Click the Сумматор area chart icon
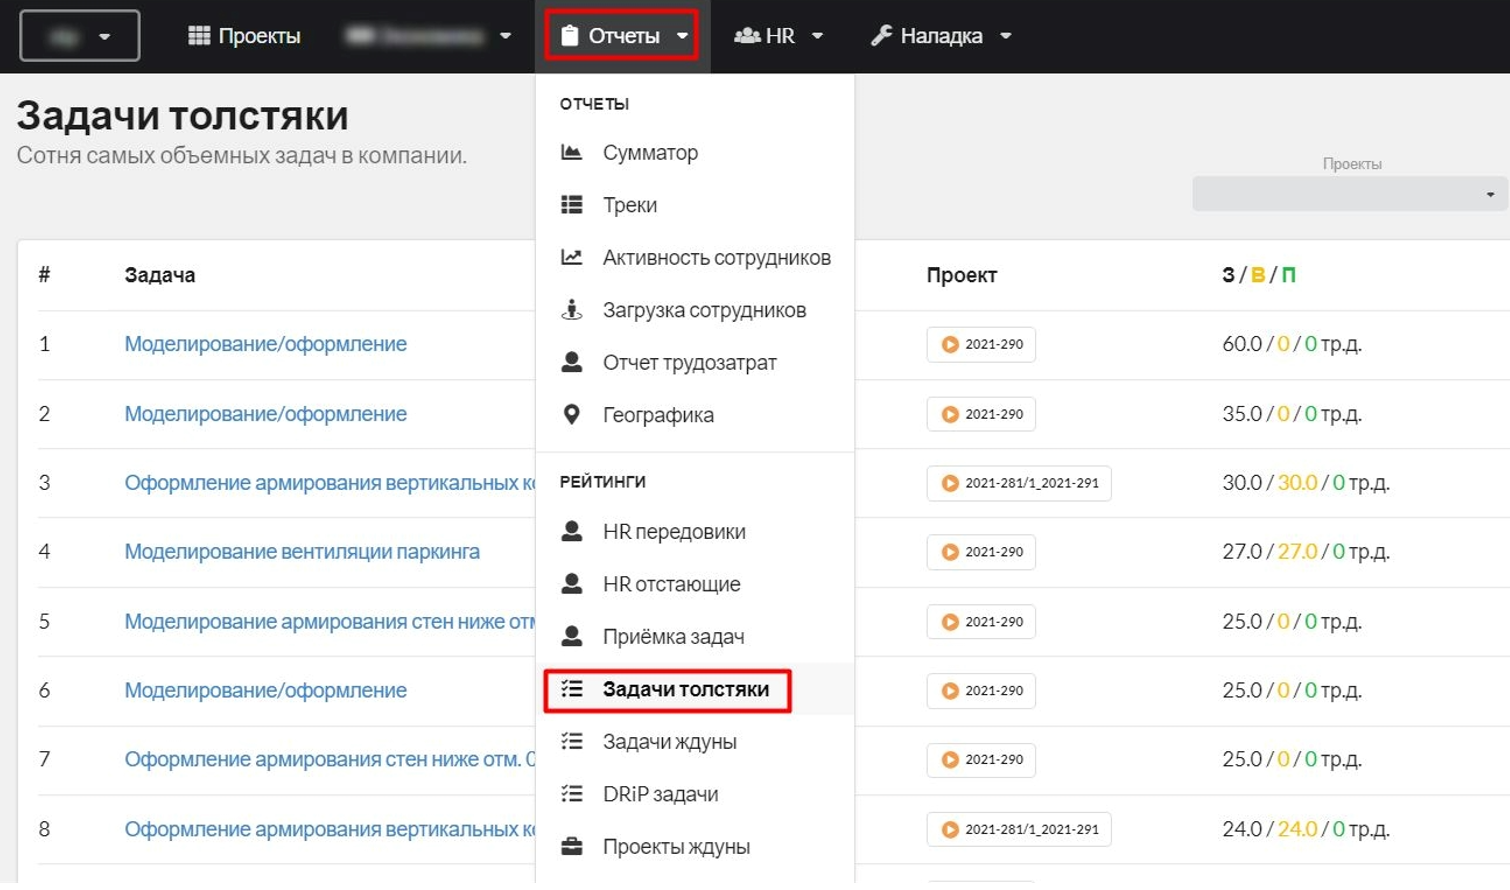 tap(572, 152)
